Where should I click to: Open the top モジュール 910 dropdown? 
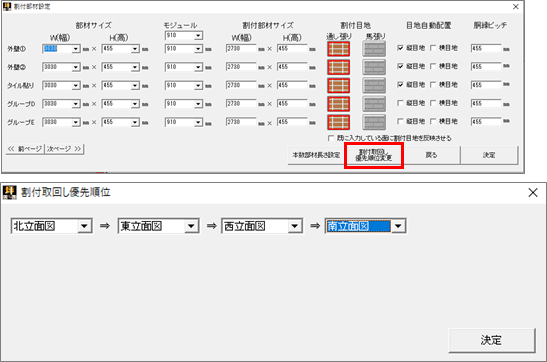coord(198,36)
